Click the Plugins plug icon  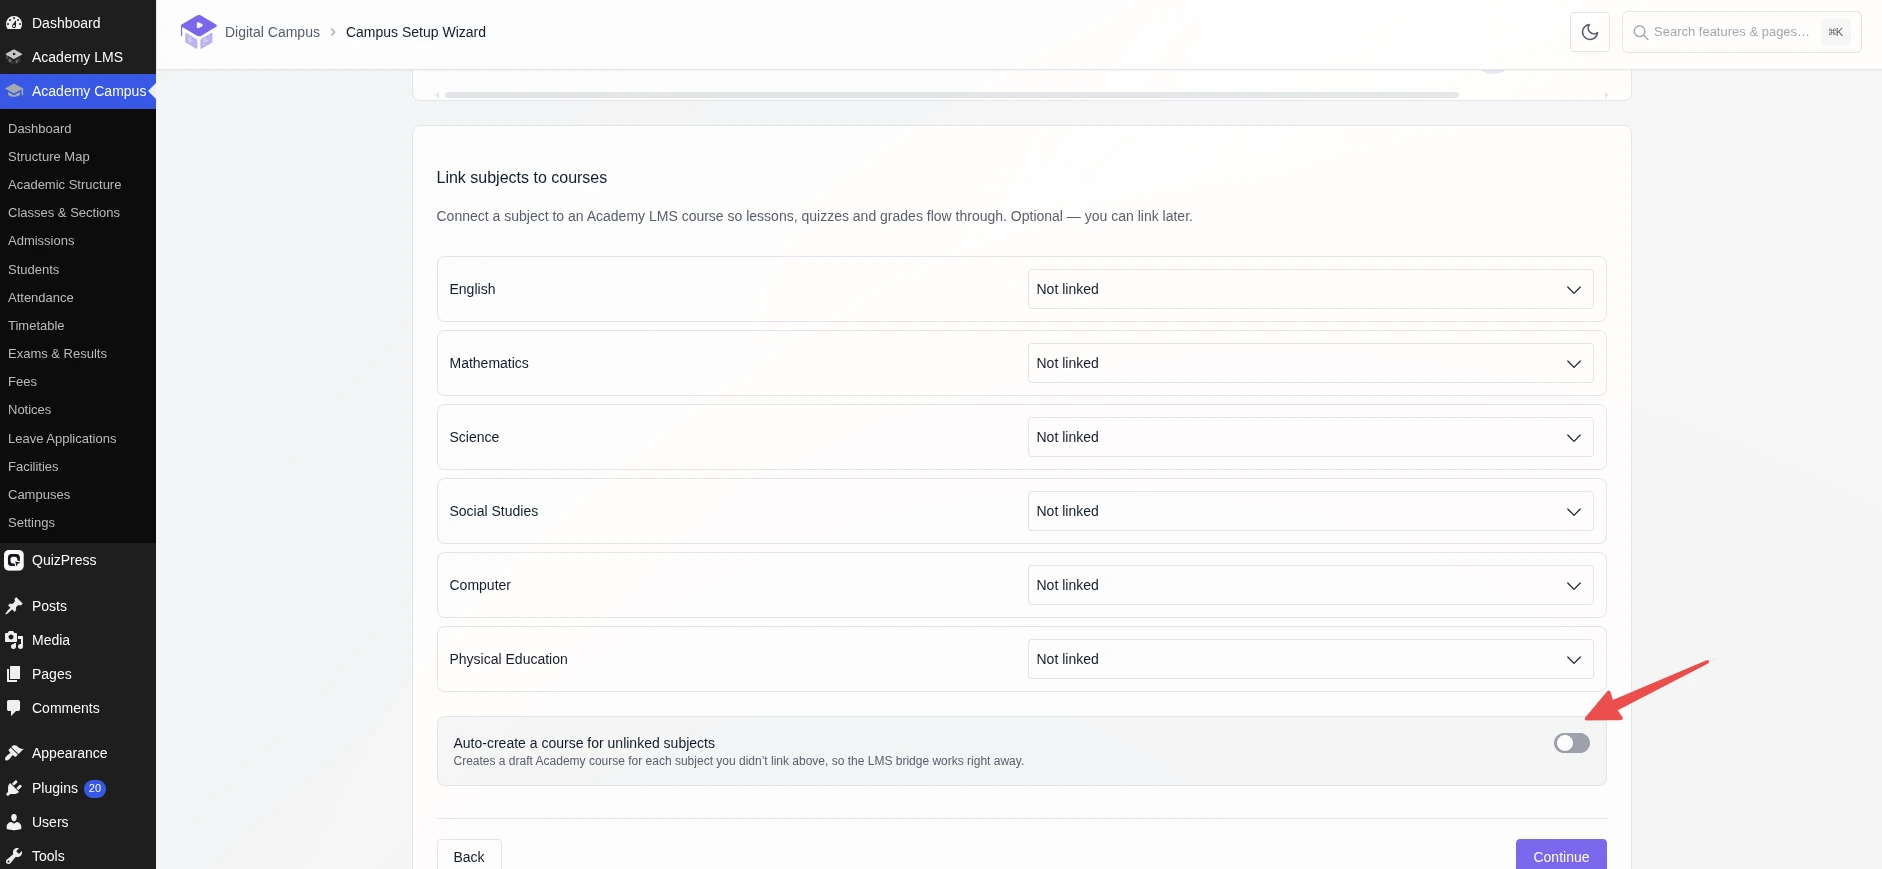tap(14, 788)
